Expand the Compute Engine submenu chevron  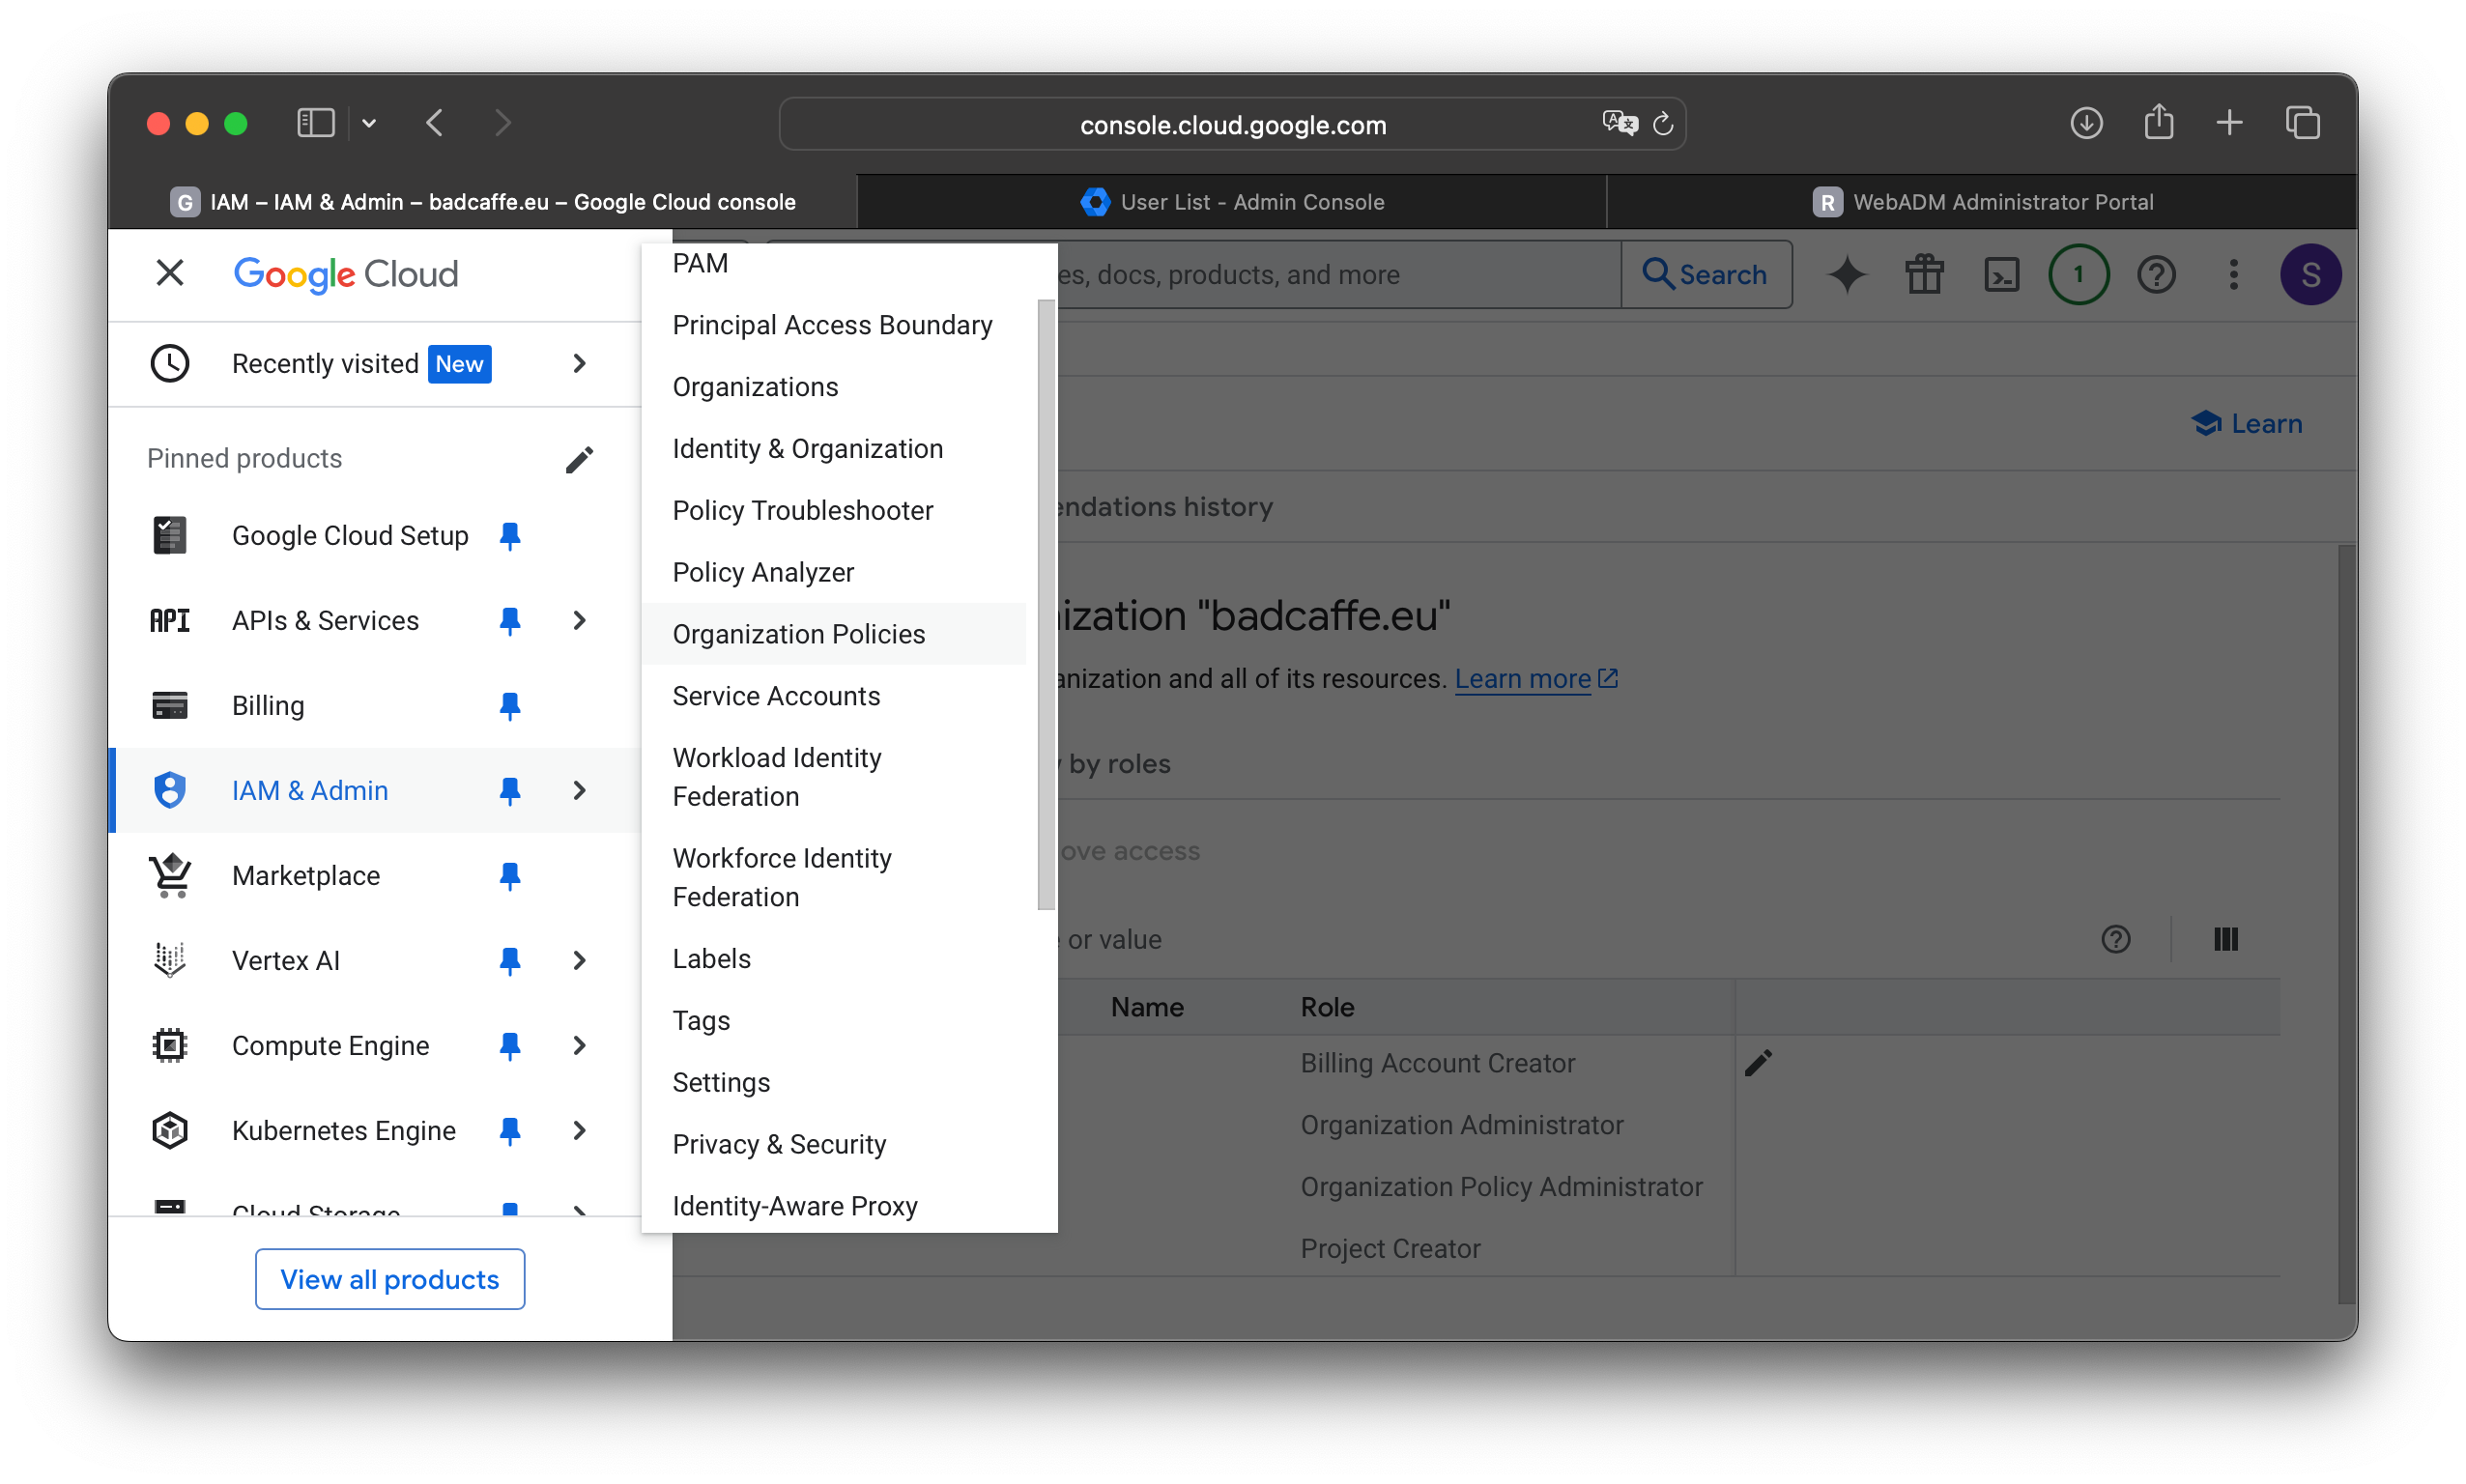tap(579, 1045)
